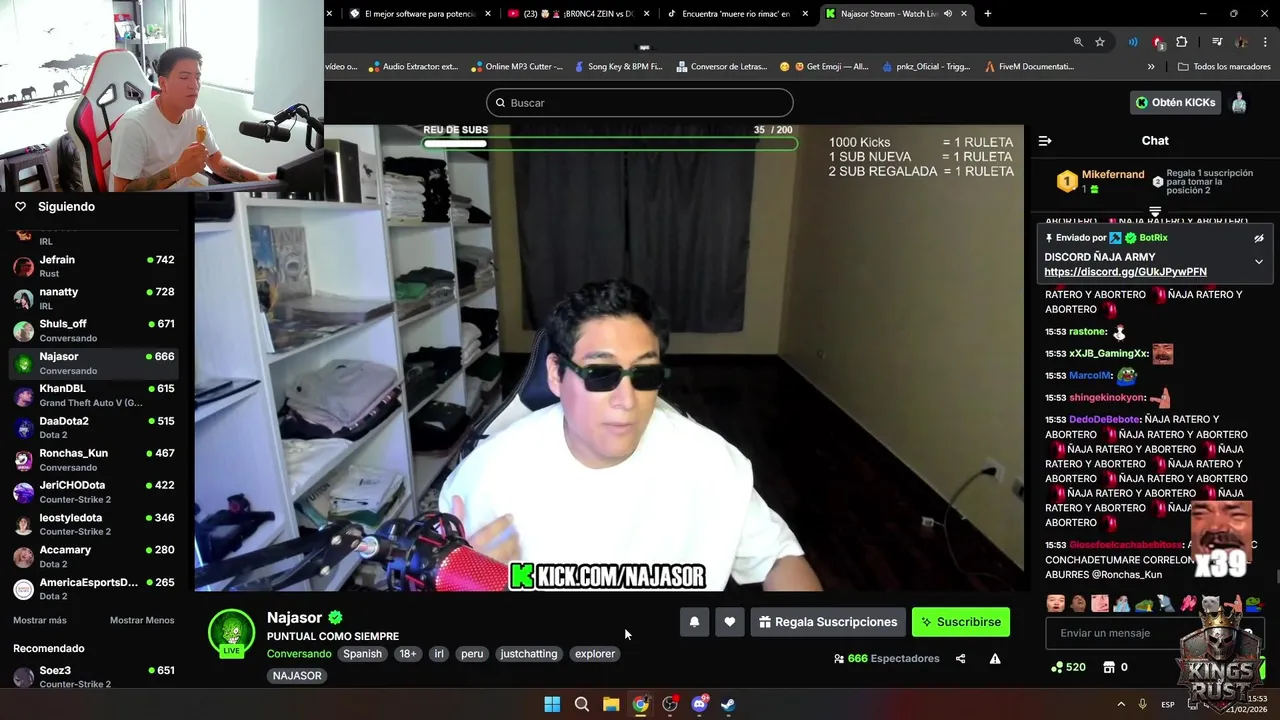Open Song Key & BPM Finder bookmark

(618, 67)
